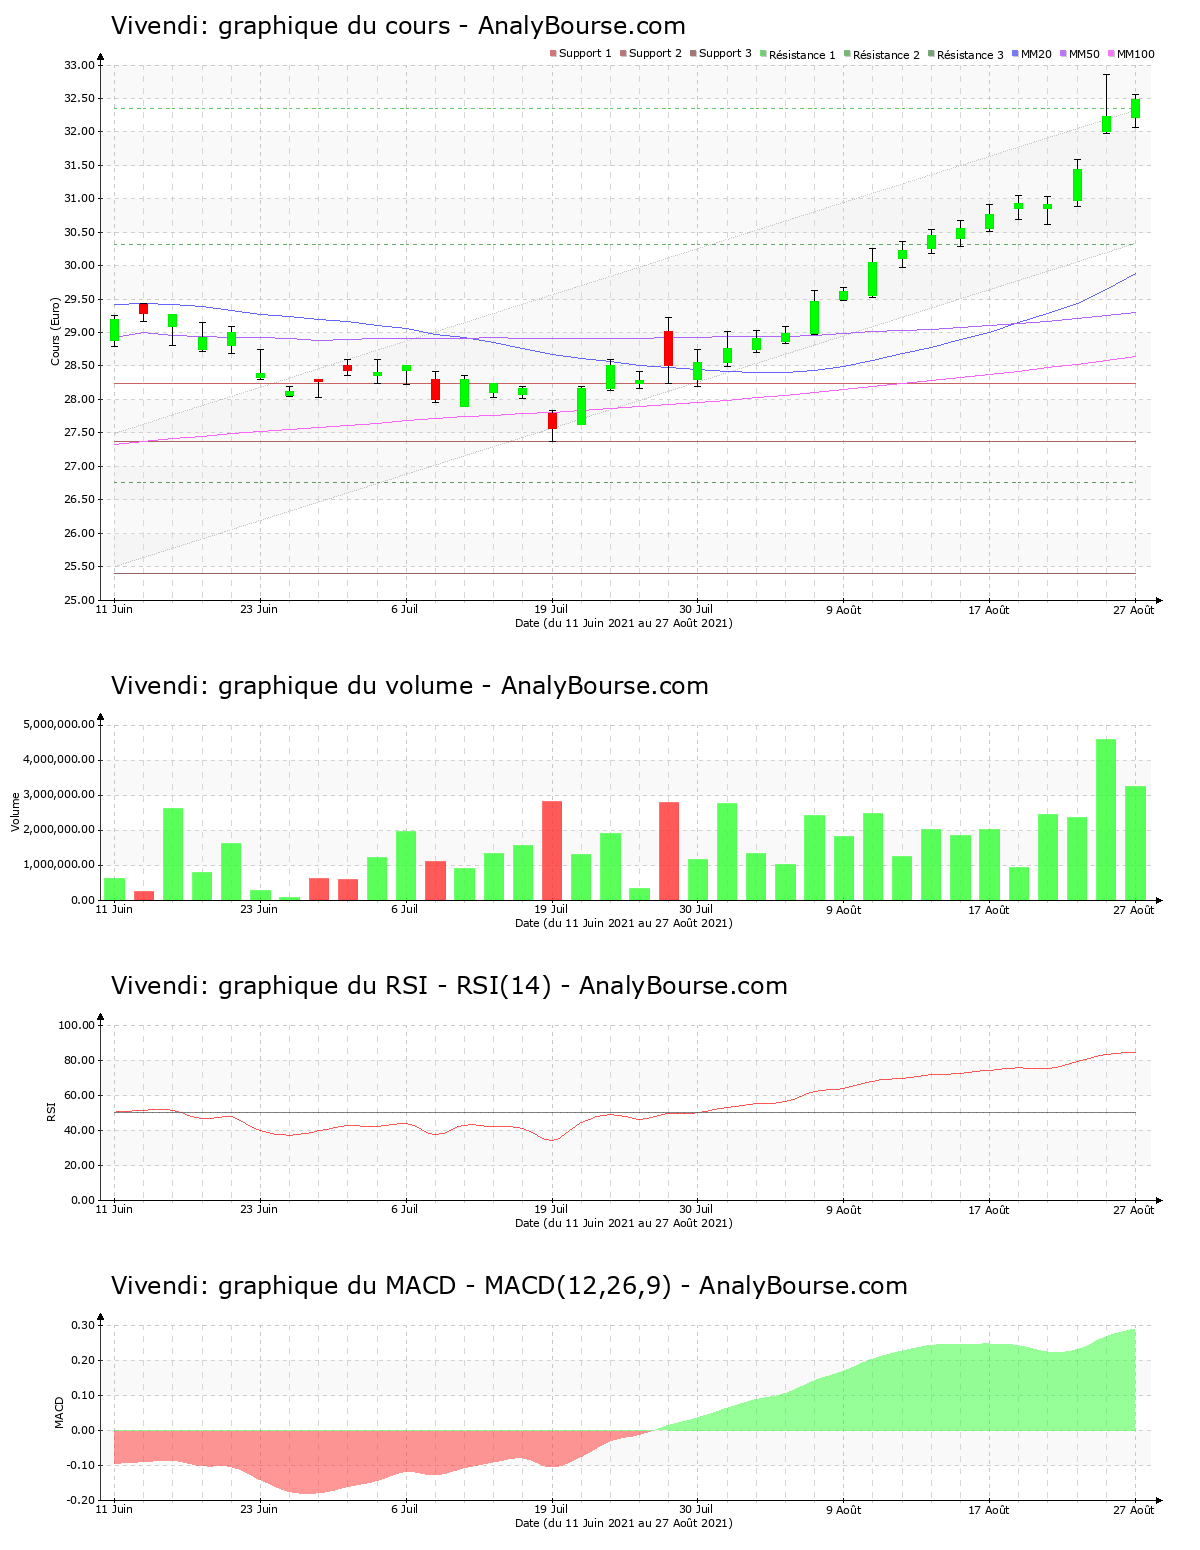Click the 'RSI' vertical axis label
Image resolution: width=1200 pixels, height=1550 pixels.
pos(50,1112)
